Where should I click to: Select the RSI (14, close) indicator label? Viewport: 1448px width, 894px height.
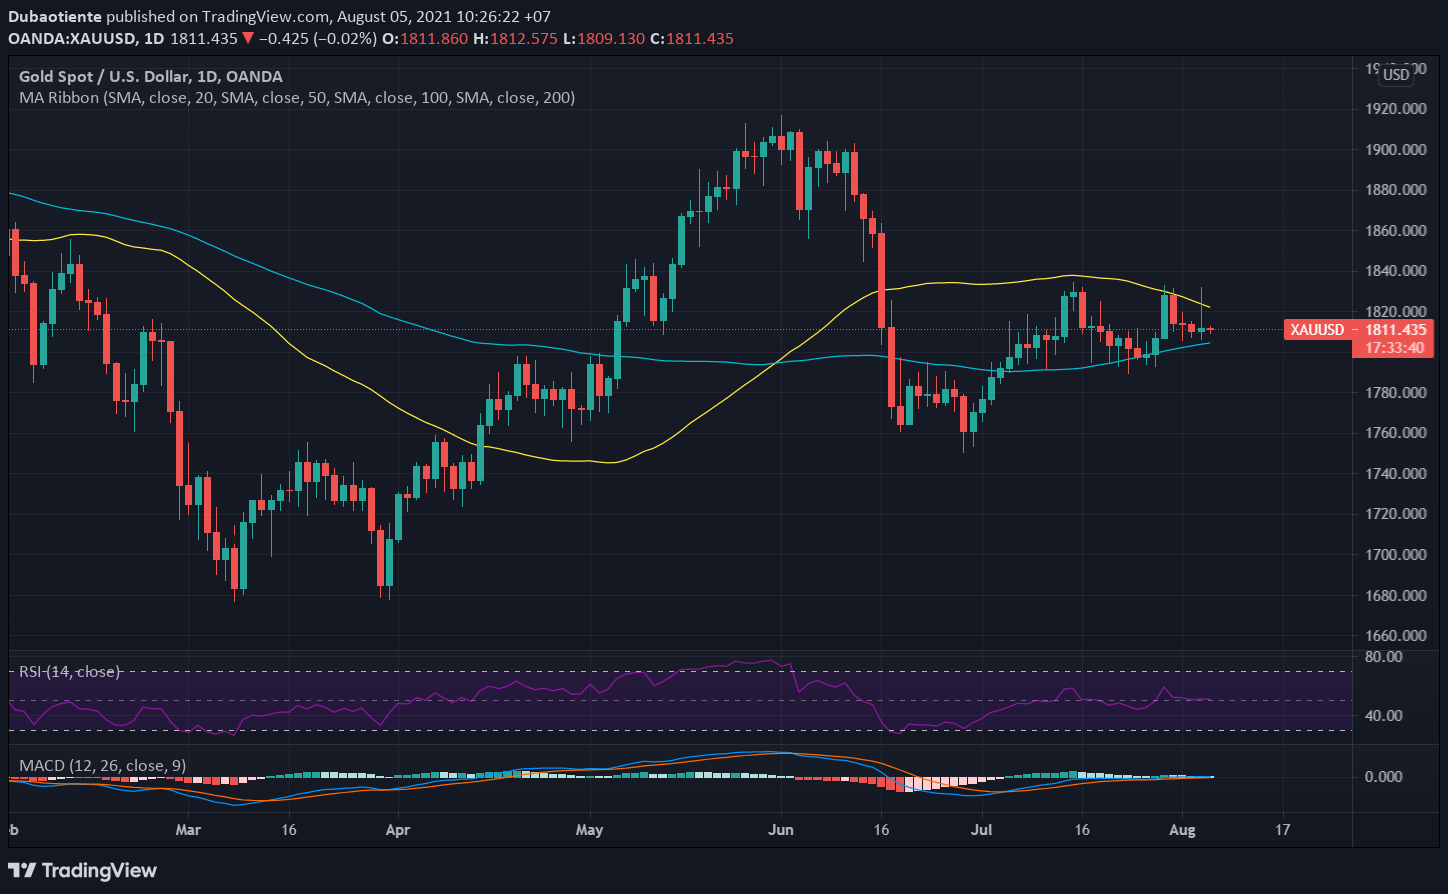(x=70, y=672)
